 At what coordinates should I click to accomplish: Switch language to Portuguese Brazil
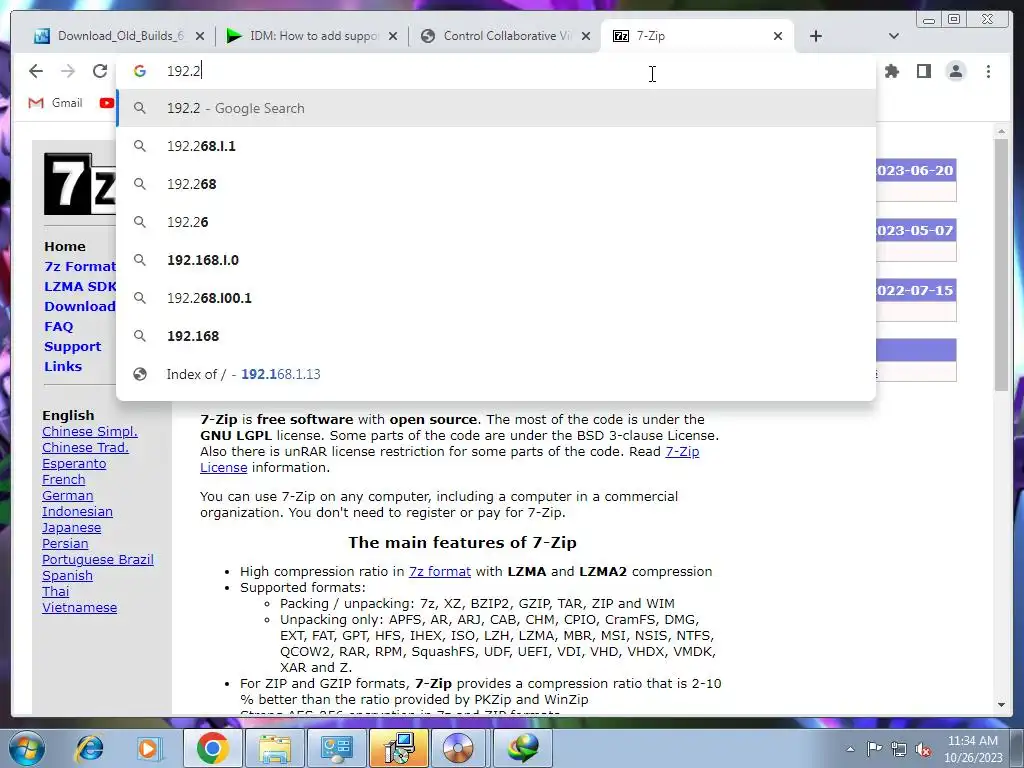point(97,560)
